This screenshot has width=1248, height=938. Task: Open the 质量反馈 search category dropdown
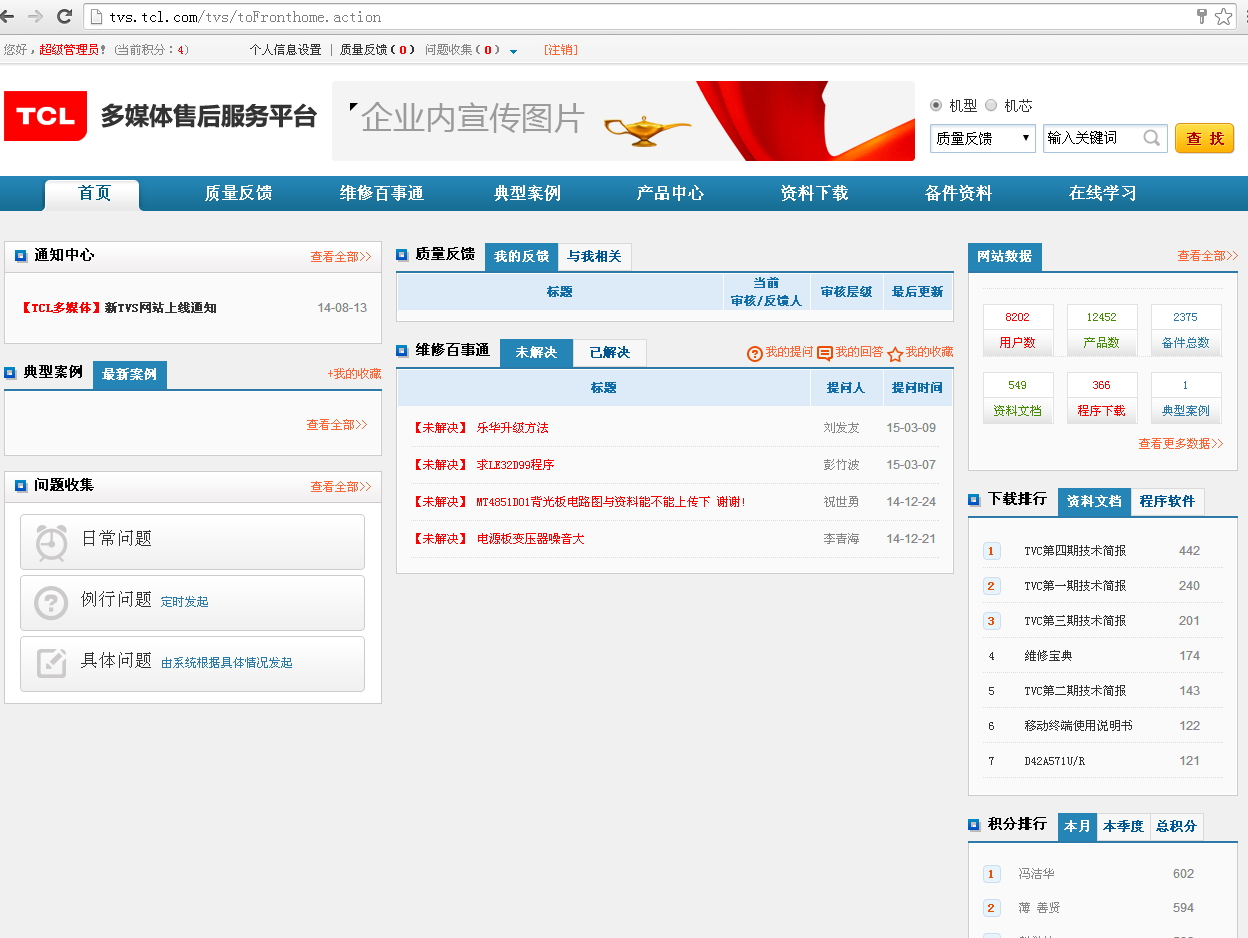tap(983, 138)
